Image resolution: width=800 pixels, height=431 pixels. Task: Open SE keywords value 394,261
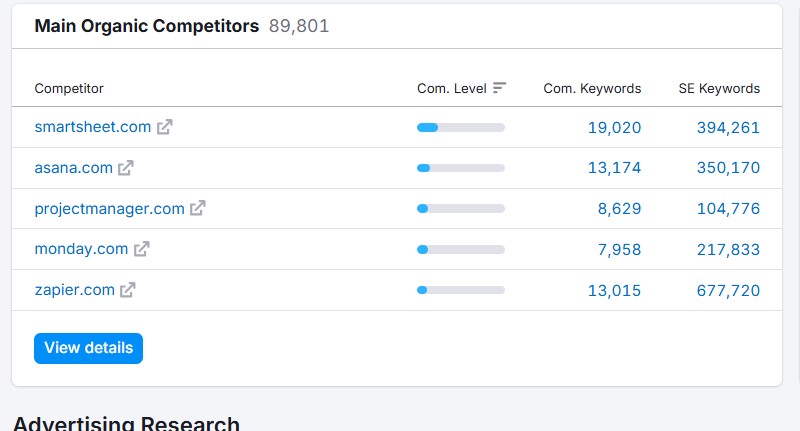[728, 128]
